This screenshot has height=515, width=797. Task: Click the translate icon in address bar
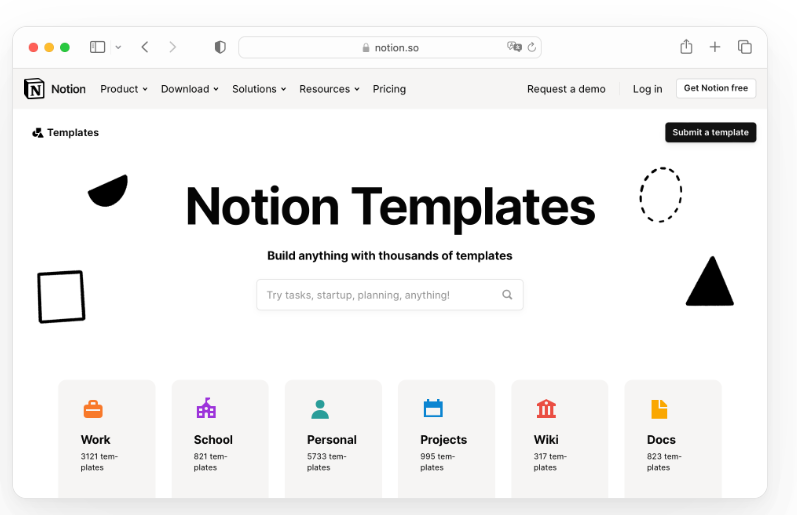[514, 47]
